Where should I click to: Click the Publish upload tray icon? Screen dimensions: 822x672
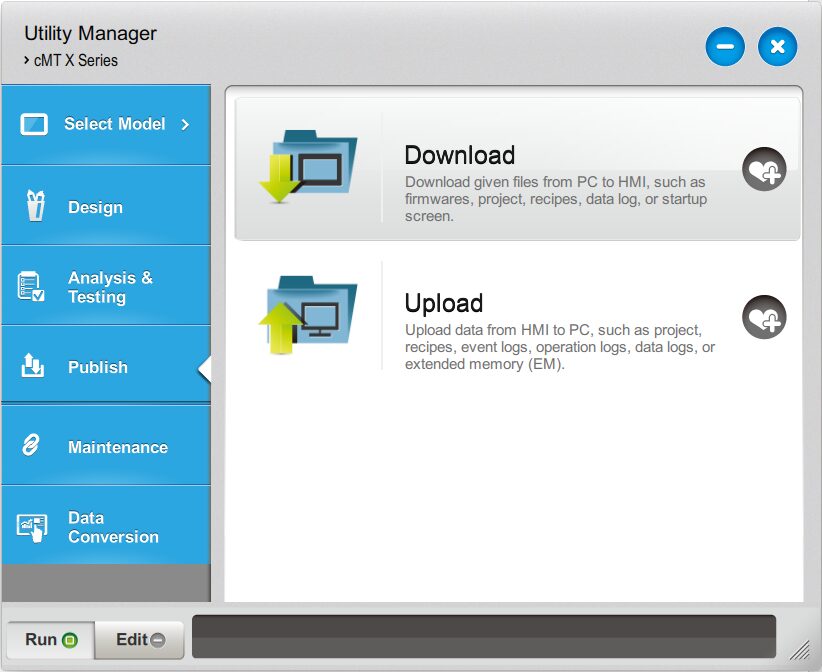pos(33,365)
